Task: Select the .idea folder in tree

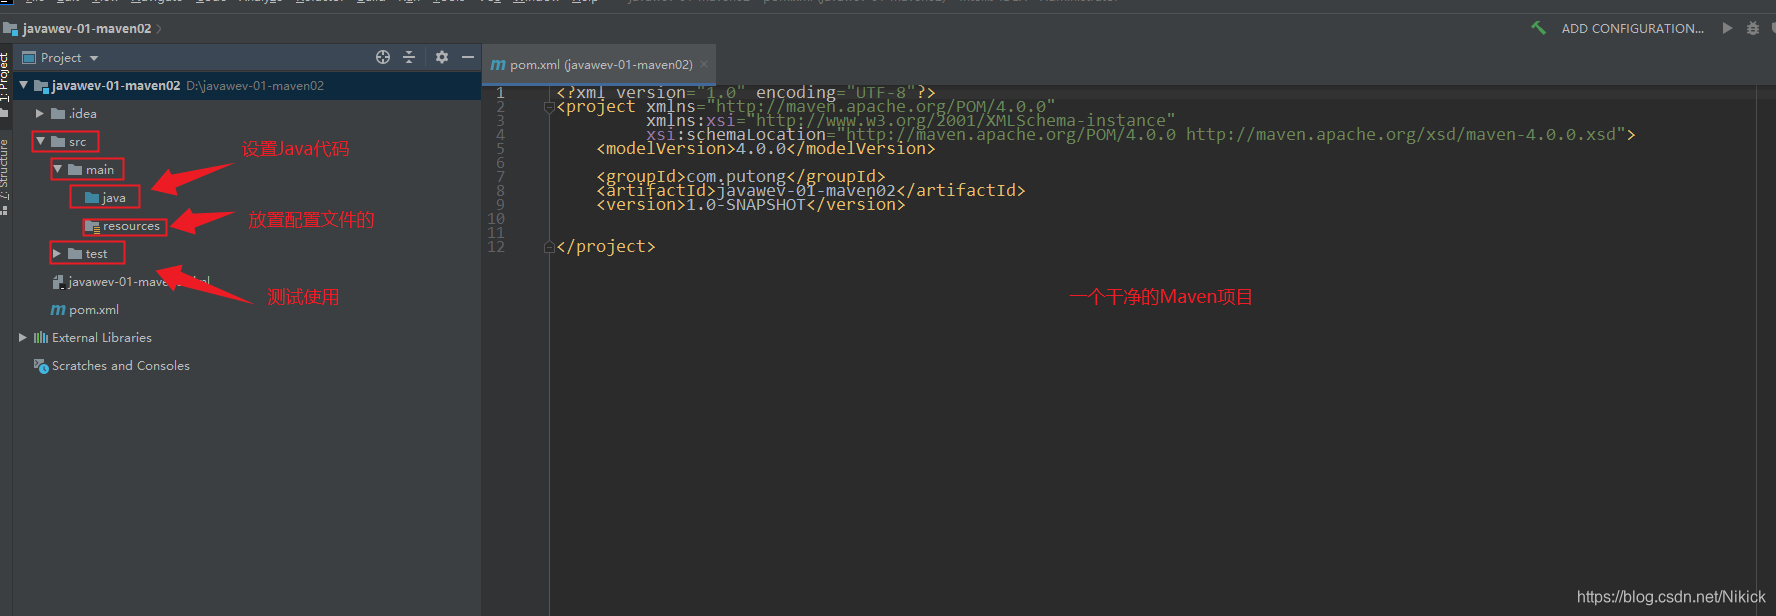Action: (x=83, y=113)
